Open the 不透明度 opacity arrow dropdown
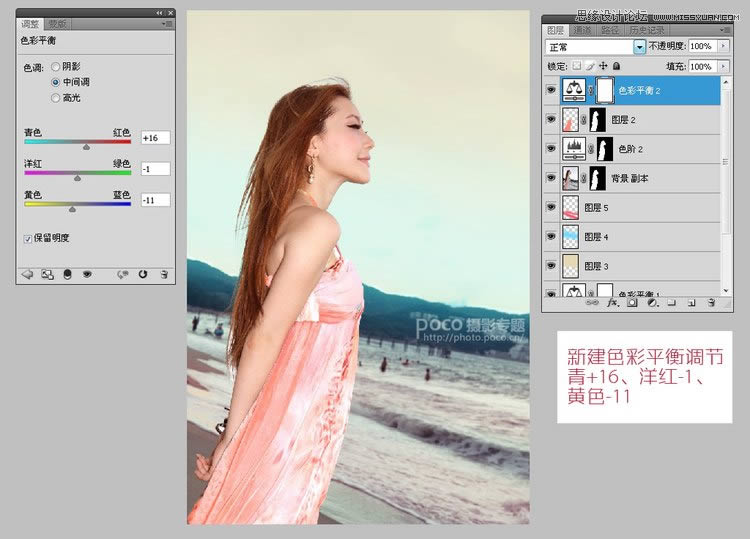 pyautogui.click(x=724, y=47)
